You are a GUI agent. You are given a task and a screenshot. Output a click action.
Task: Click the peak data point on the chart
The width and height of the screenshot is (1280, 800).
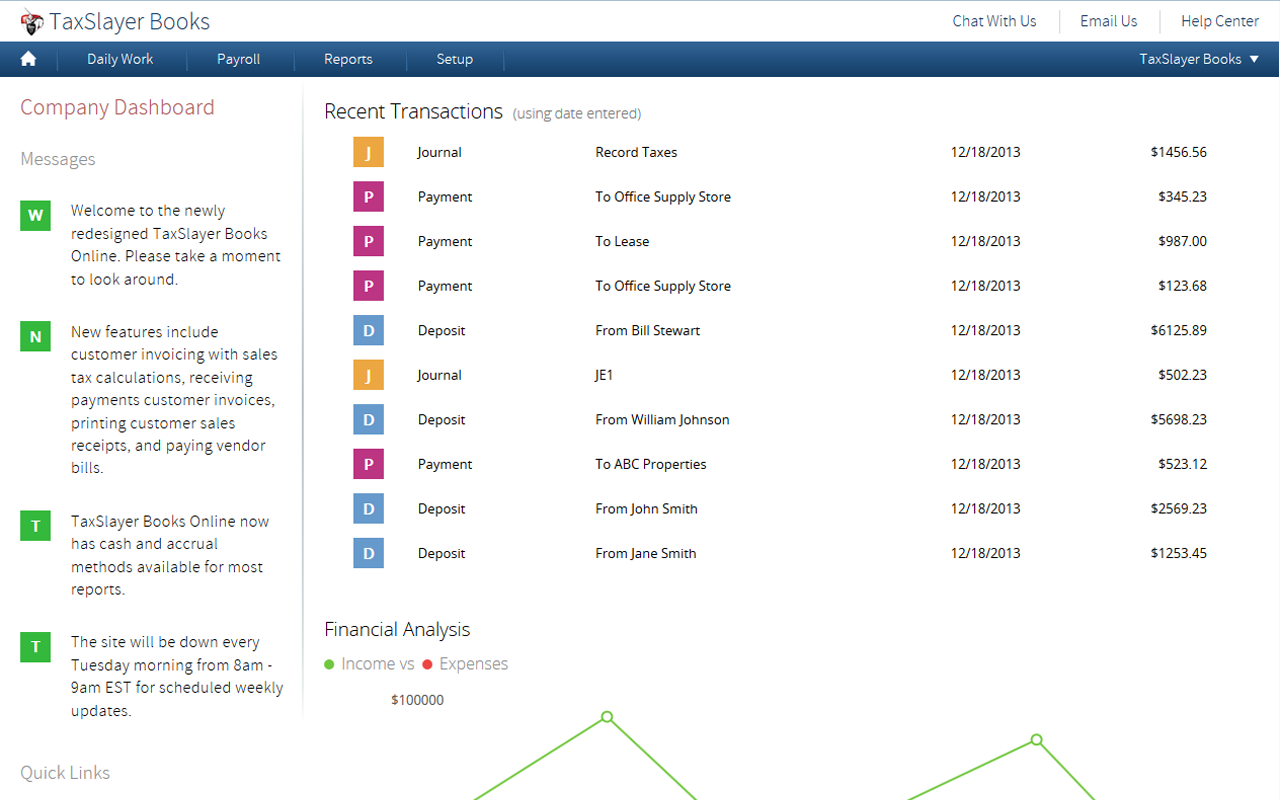tap(607, 717)
